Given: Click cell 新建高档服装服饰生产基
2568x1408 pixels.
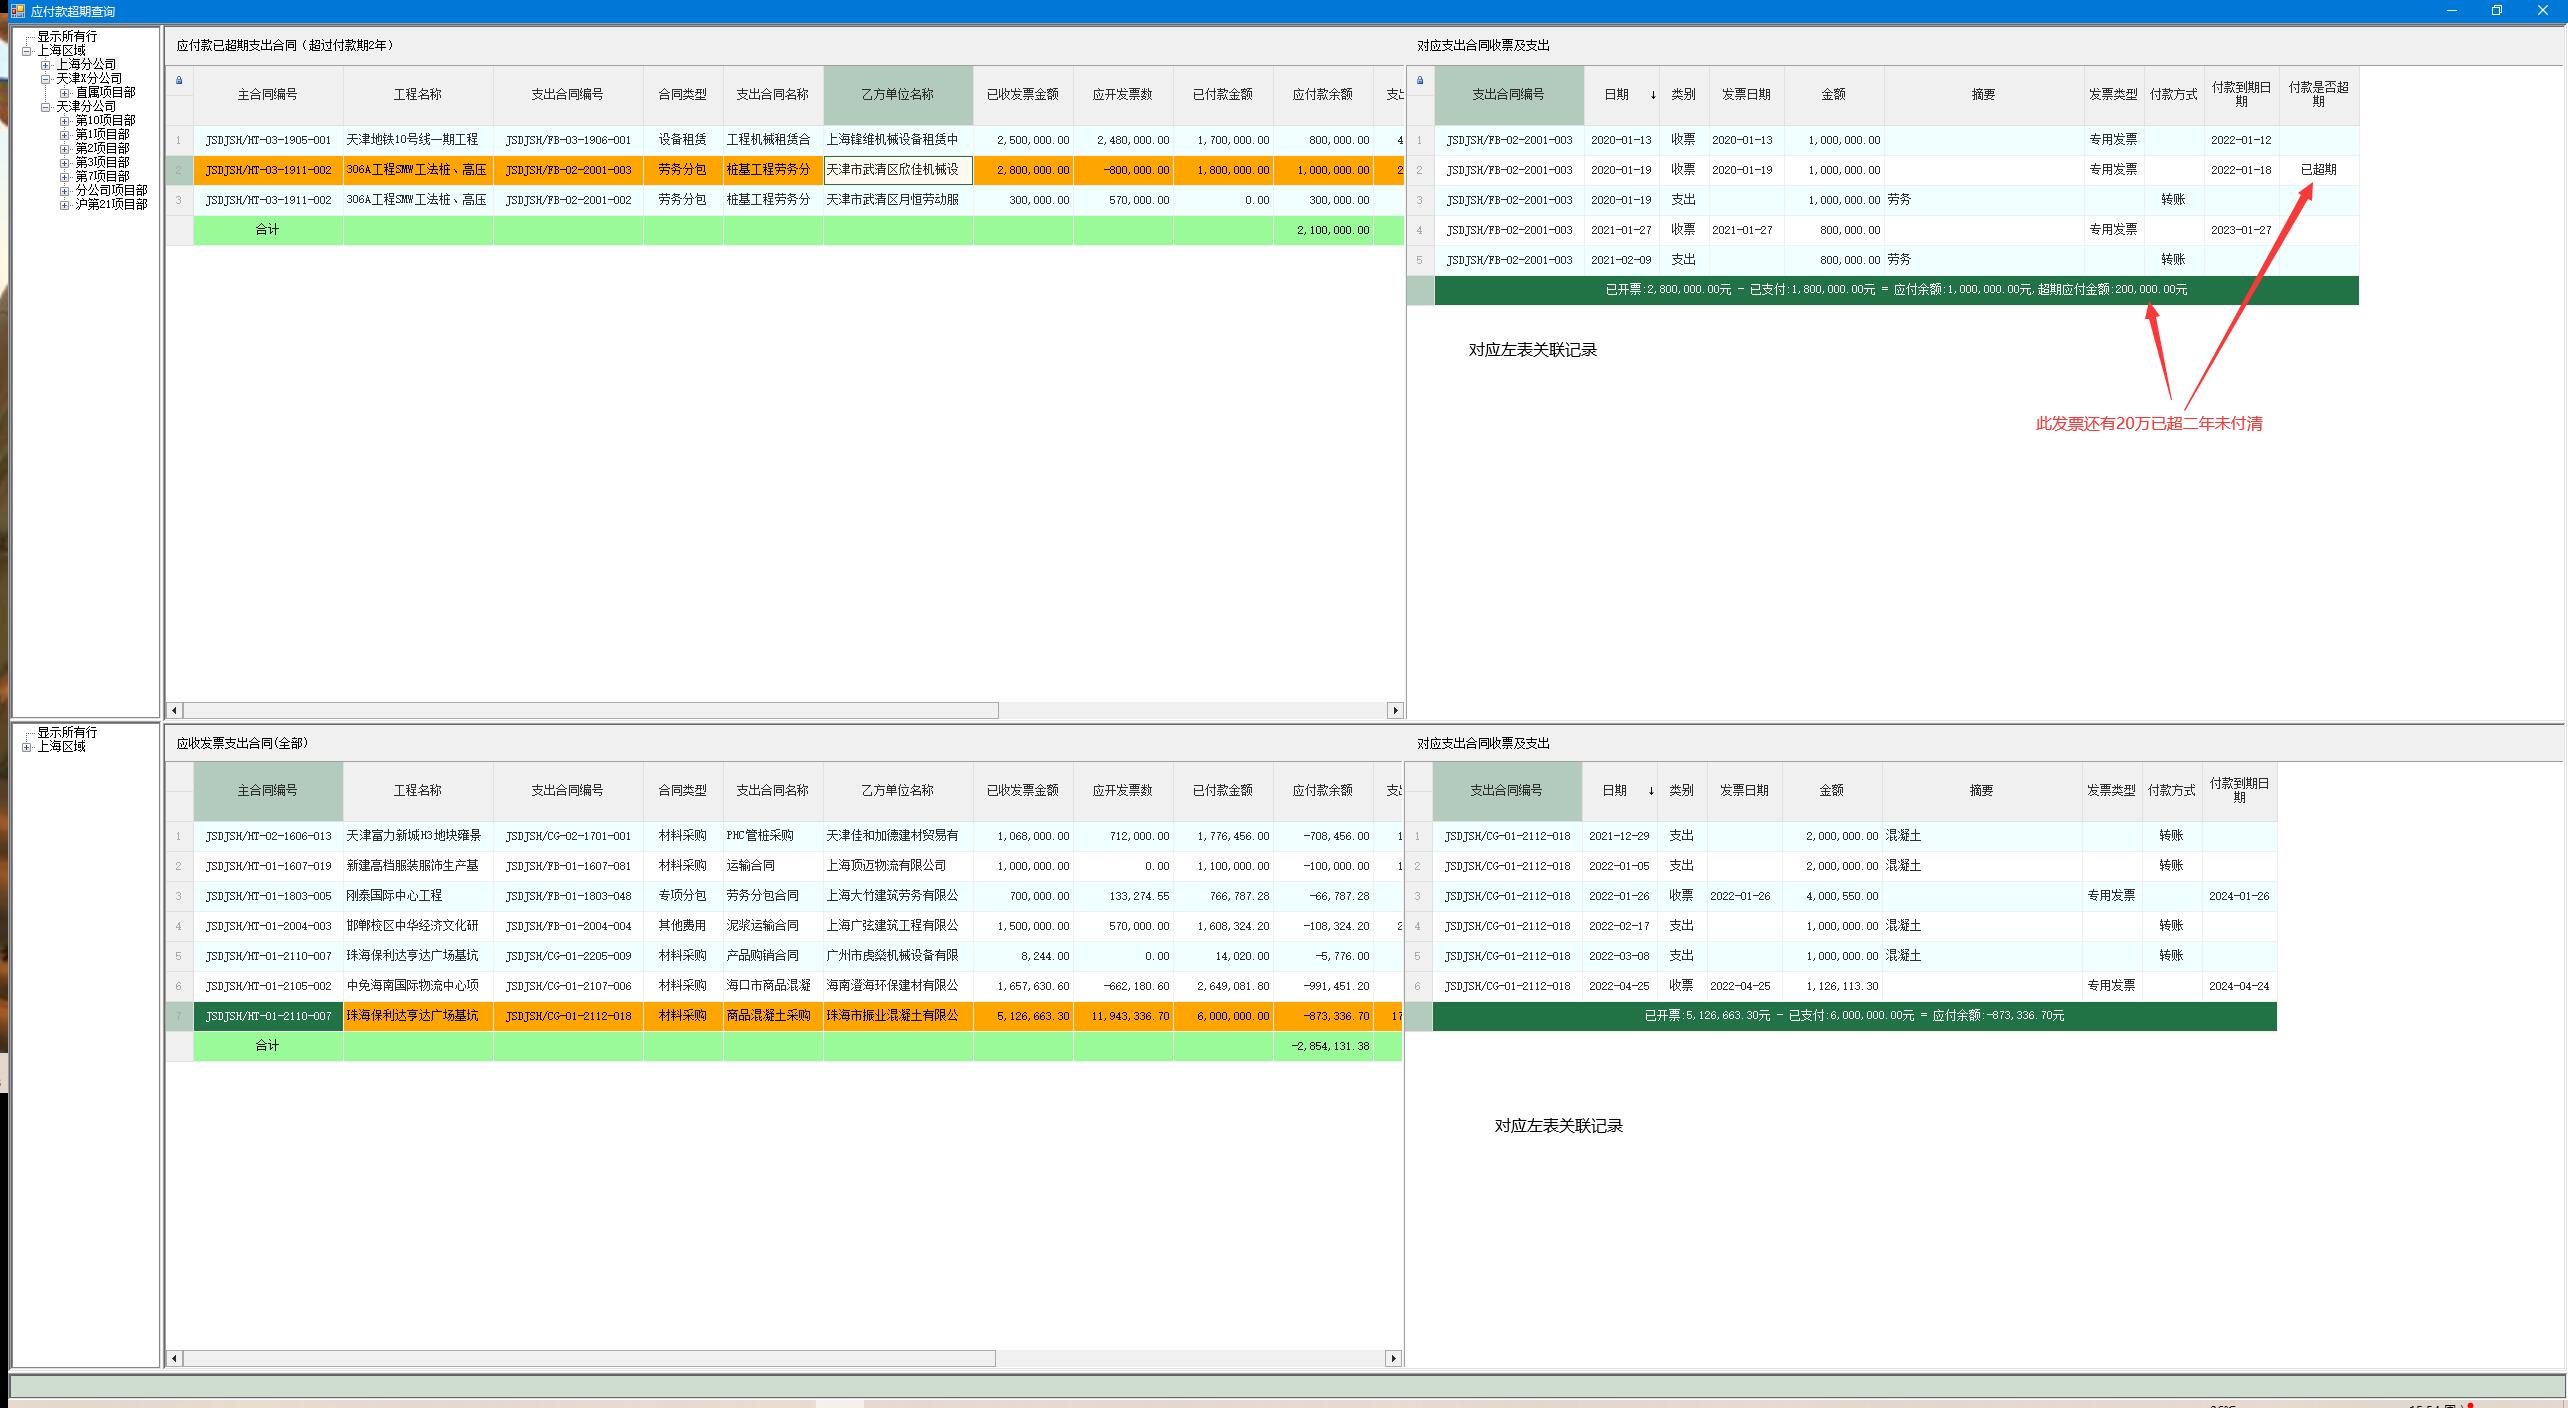Looking at the screenshot, I should click(x=418, y=866).
